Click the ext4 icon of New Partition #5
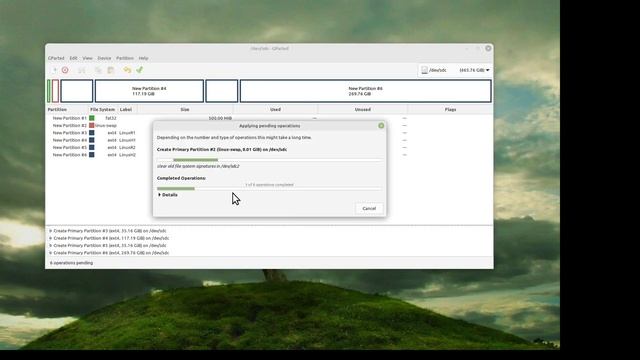Screen dimensions: 640x360 pyautogui.click(x=92, y=147)
